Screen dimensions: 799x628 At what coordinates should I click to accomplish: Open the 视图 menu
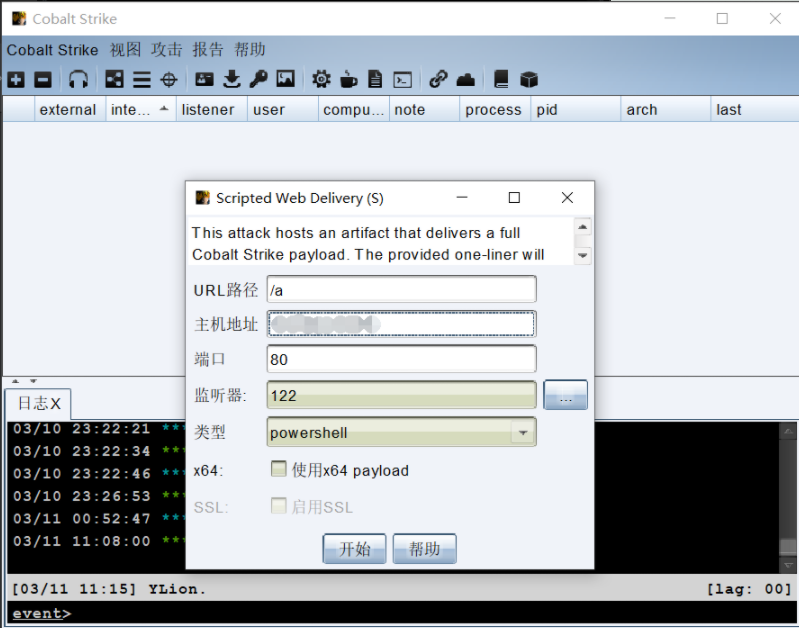(x=125, y=50)
